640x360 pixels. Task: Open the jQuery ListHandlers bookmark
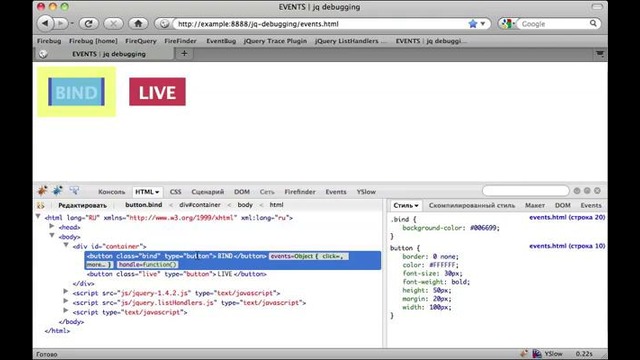351,41
